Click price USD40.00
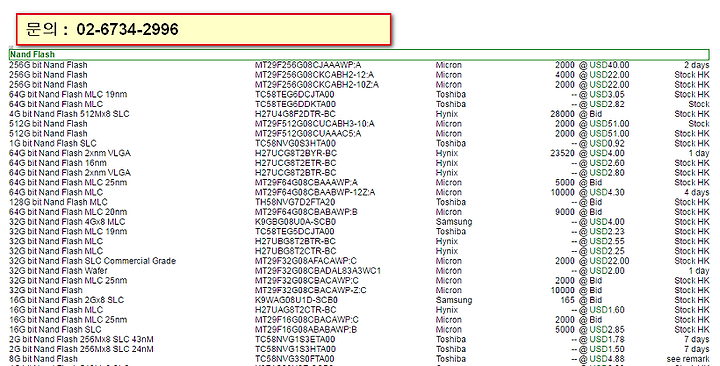720x366 pixels. pos(609,65)
